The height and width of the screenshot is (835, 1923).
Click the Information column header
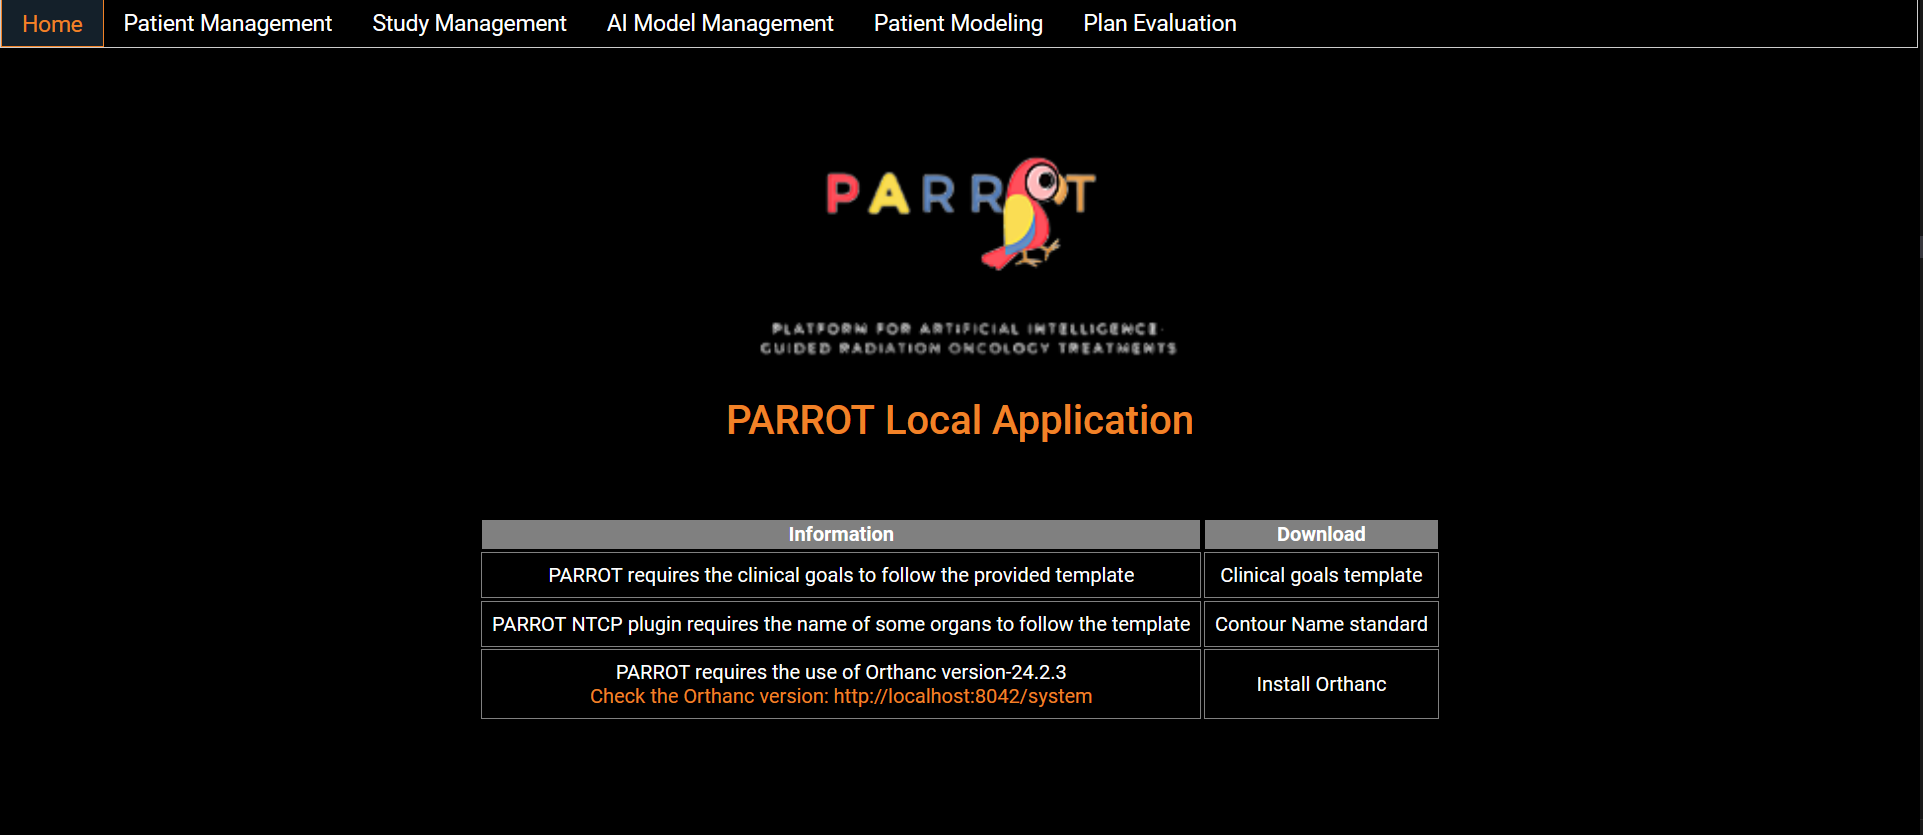840,534
